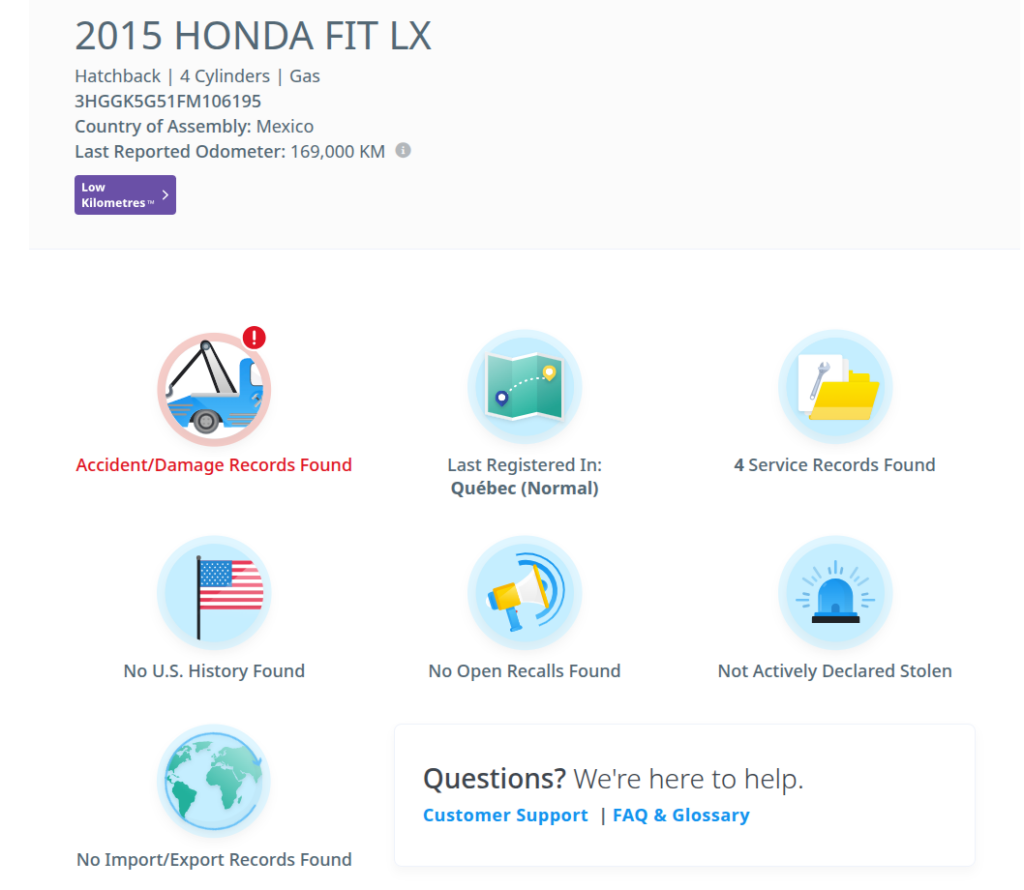Click the No Import/Export Records Found label

pyautogui.click(x=214, y=860)
